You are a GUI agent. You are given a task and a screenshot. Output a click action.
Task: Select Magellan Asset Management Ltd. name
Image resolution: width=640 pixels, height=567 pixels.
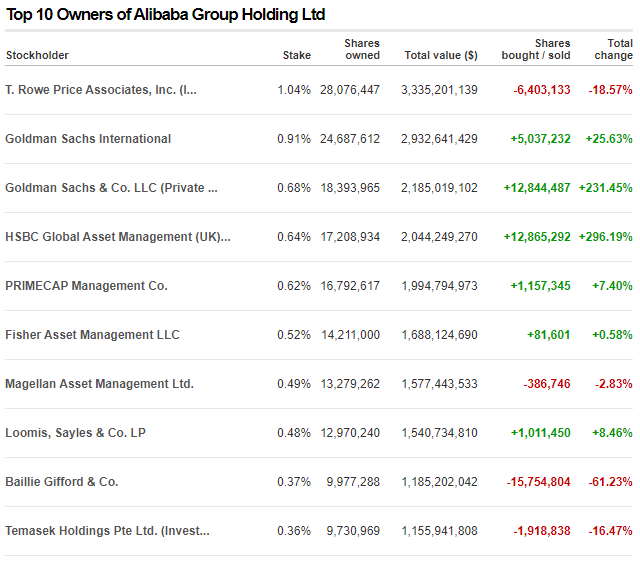click(99, 384)
